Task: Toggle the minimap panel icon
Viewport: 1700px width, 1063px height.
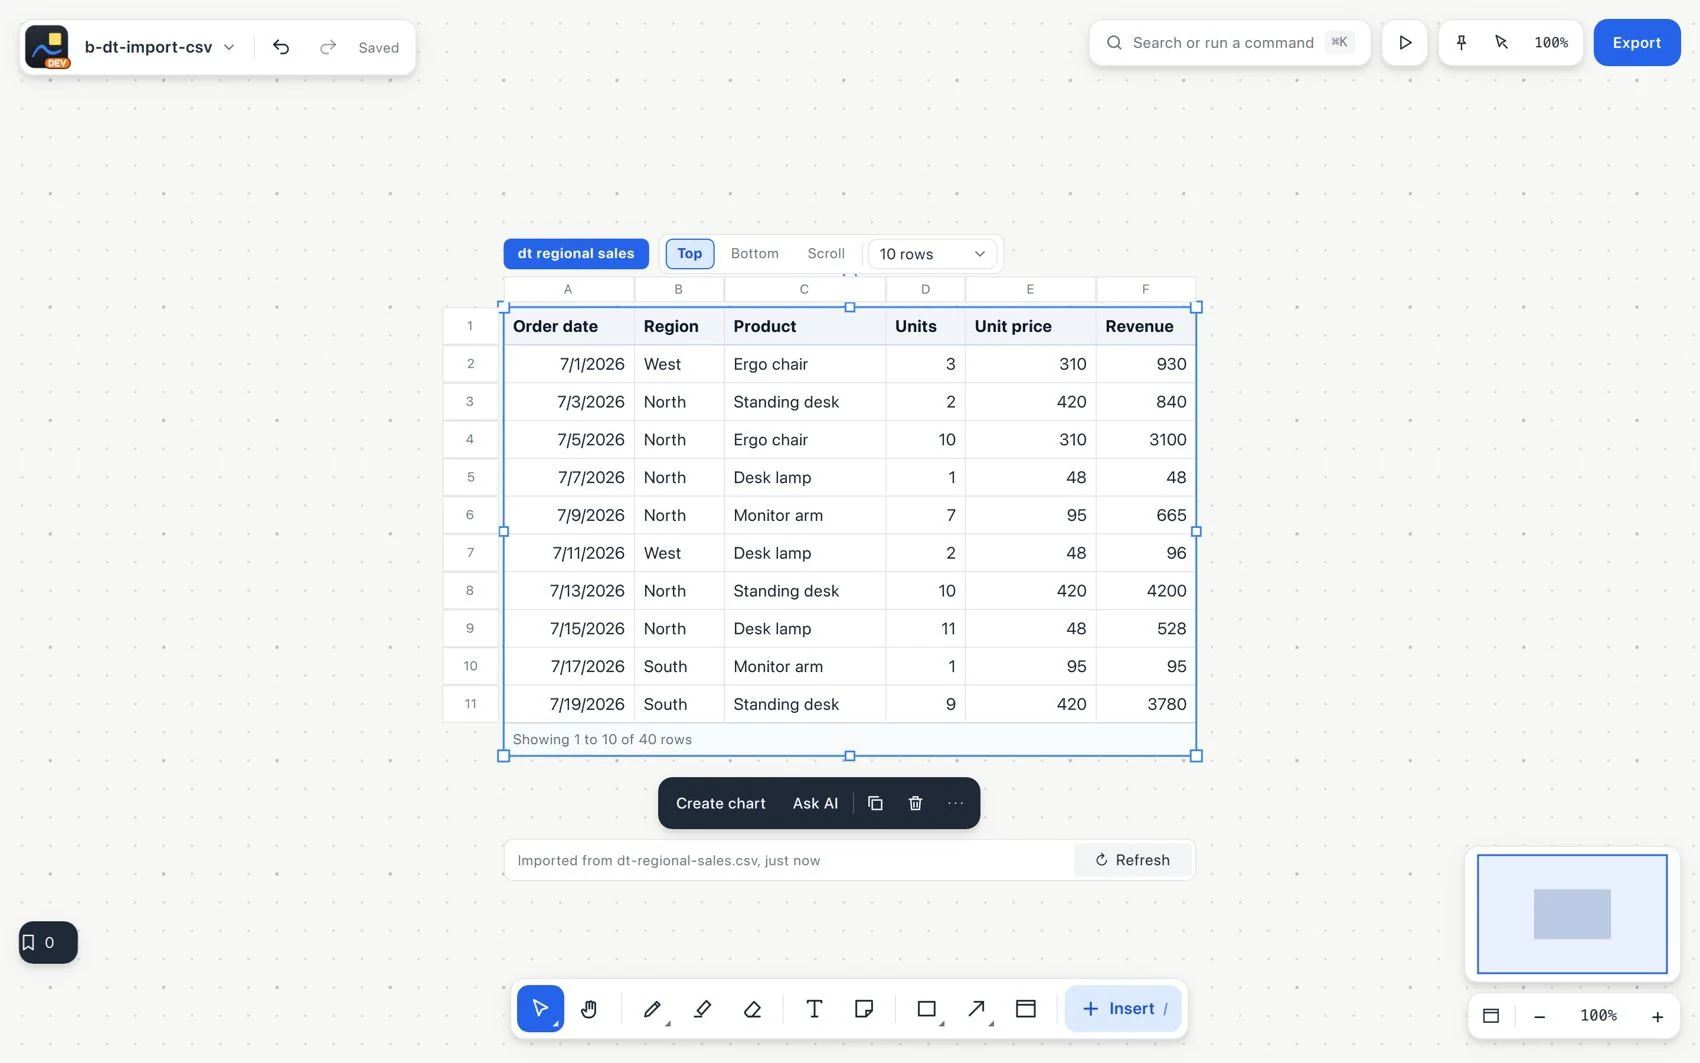Action: pyautogui.click(x=1491, y=1016)
